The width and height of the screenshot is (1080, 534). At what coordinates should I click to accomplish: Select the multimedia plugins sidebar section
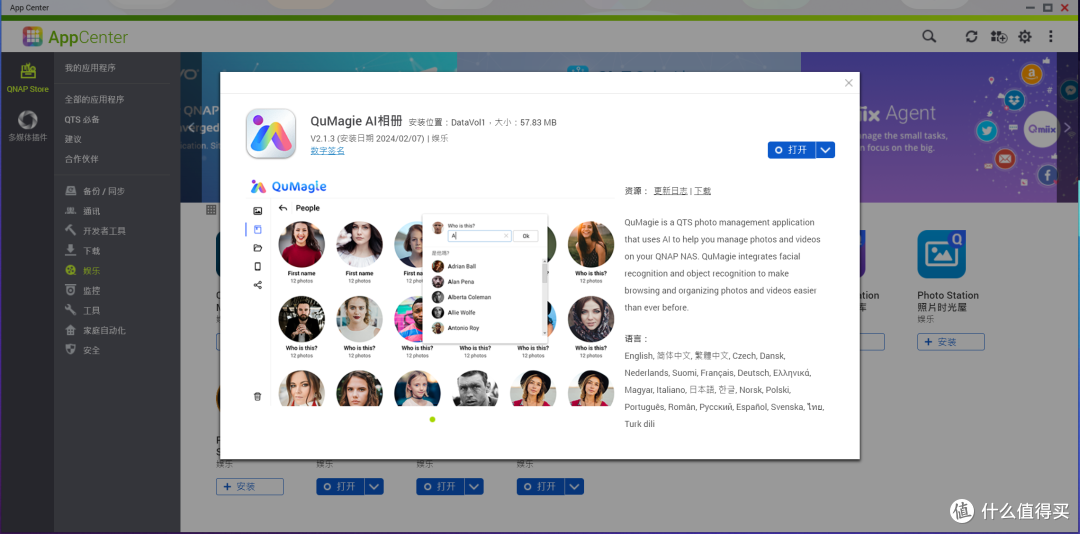pyautogui.click(x=28, y=126)
